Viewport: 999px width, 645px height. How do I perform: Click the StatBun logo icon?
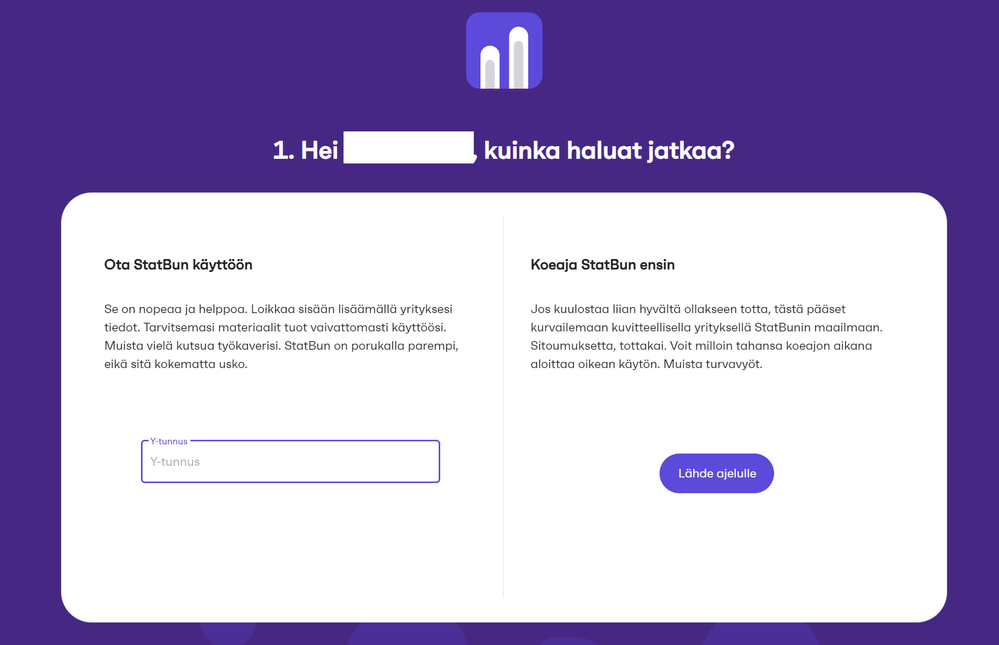click(504, 50)
